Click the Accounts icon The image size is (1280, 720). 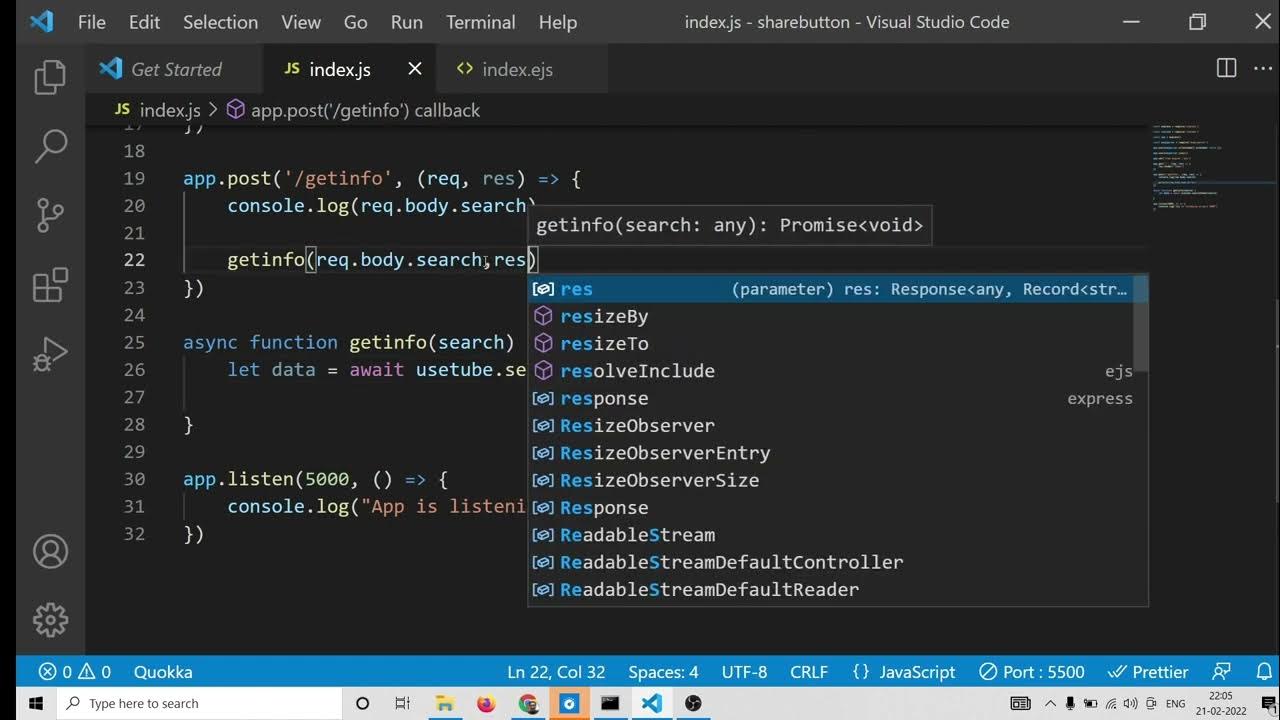49,551
